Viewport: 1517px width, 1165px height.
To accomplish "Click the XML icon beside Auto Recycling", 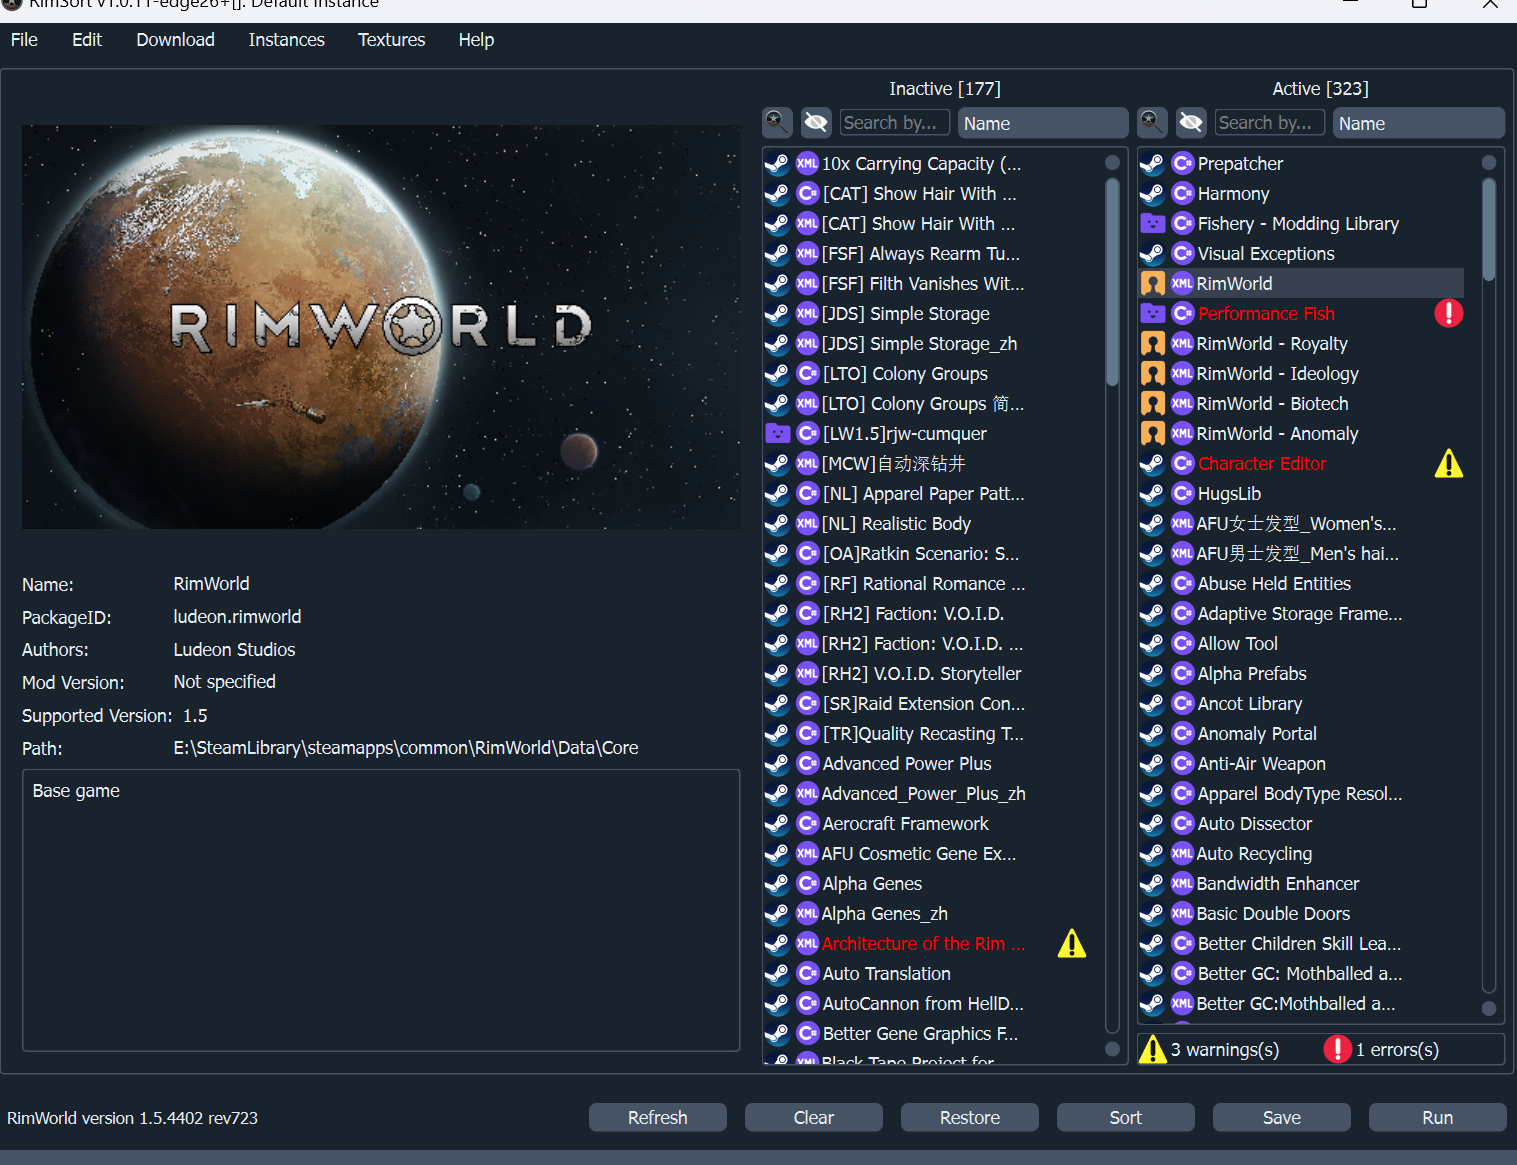I will (x=1182, y=853).
